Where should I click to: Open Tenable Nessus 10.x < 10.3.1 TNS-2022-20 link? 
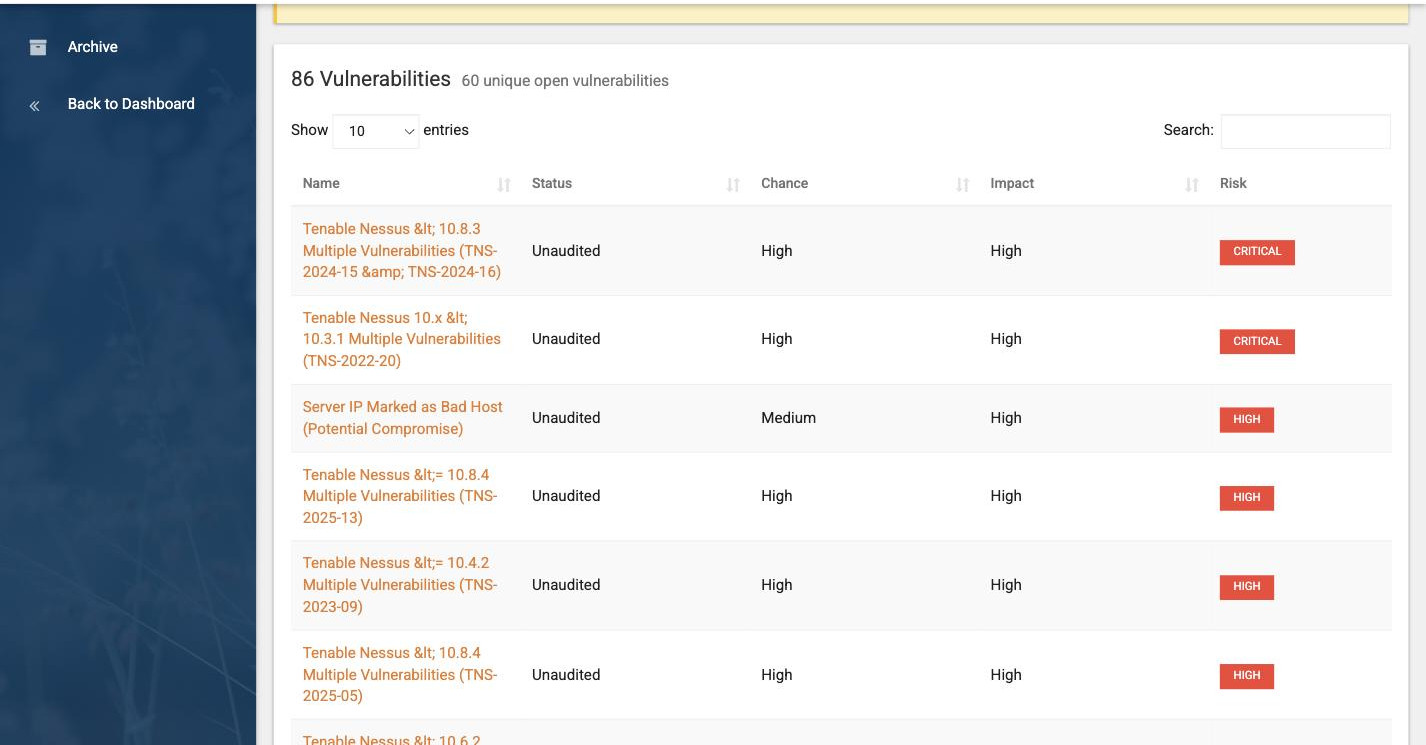coord(402,339)
